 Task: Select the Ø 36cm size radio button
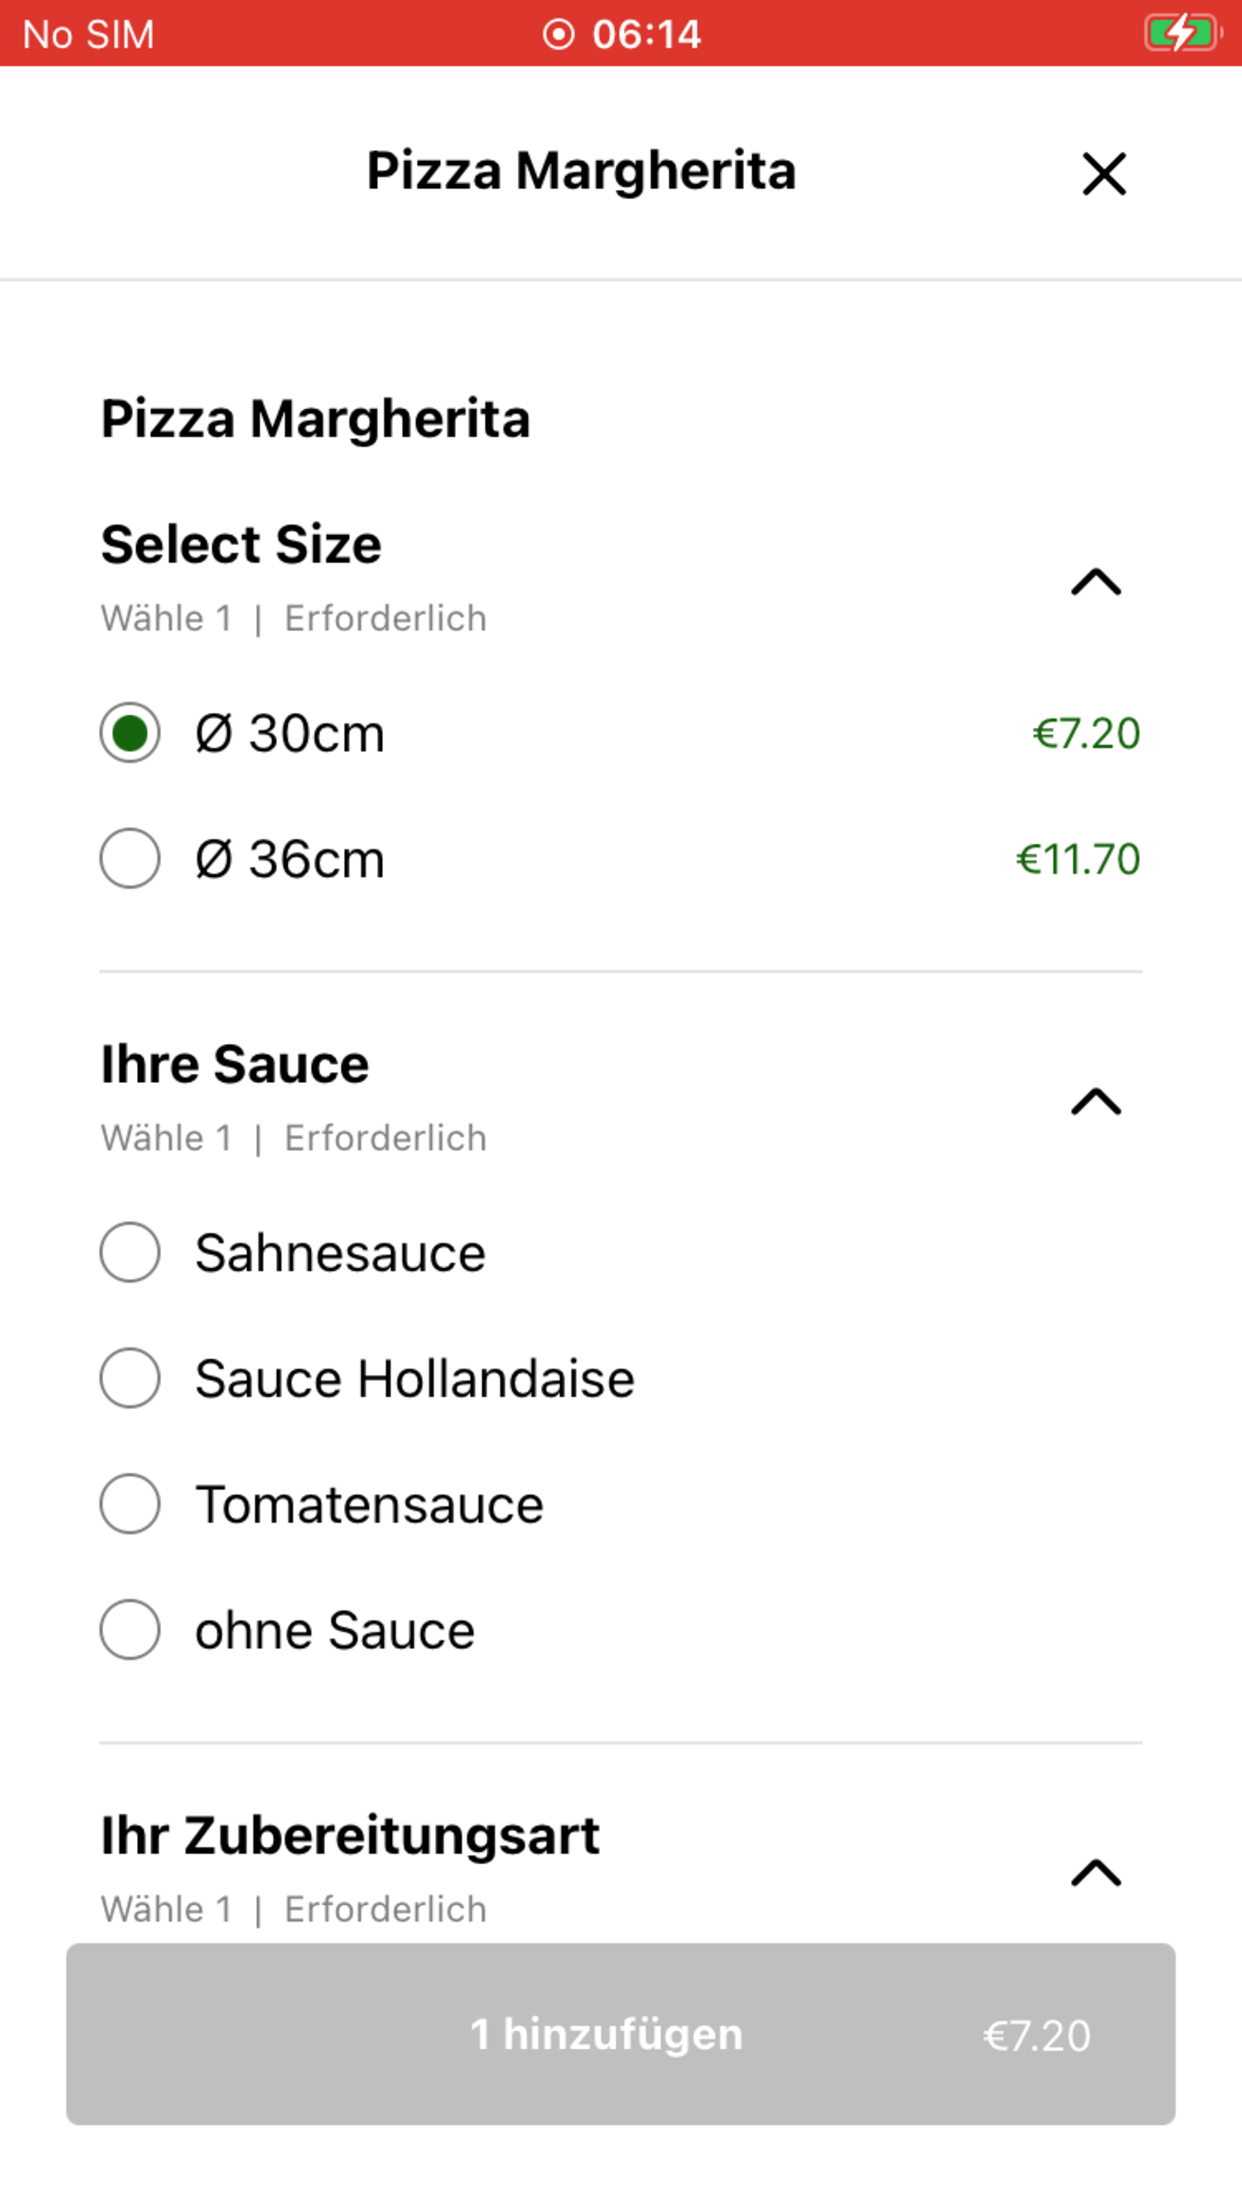130,858
